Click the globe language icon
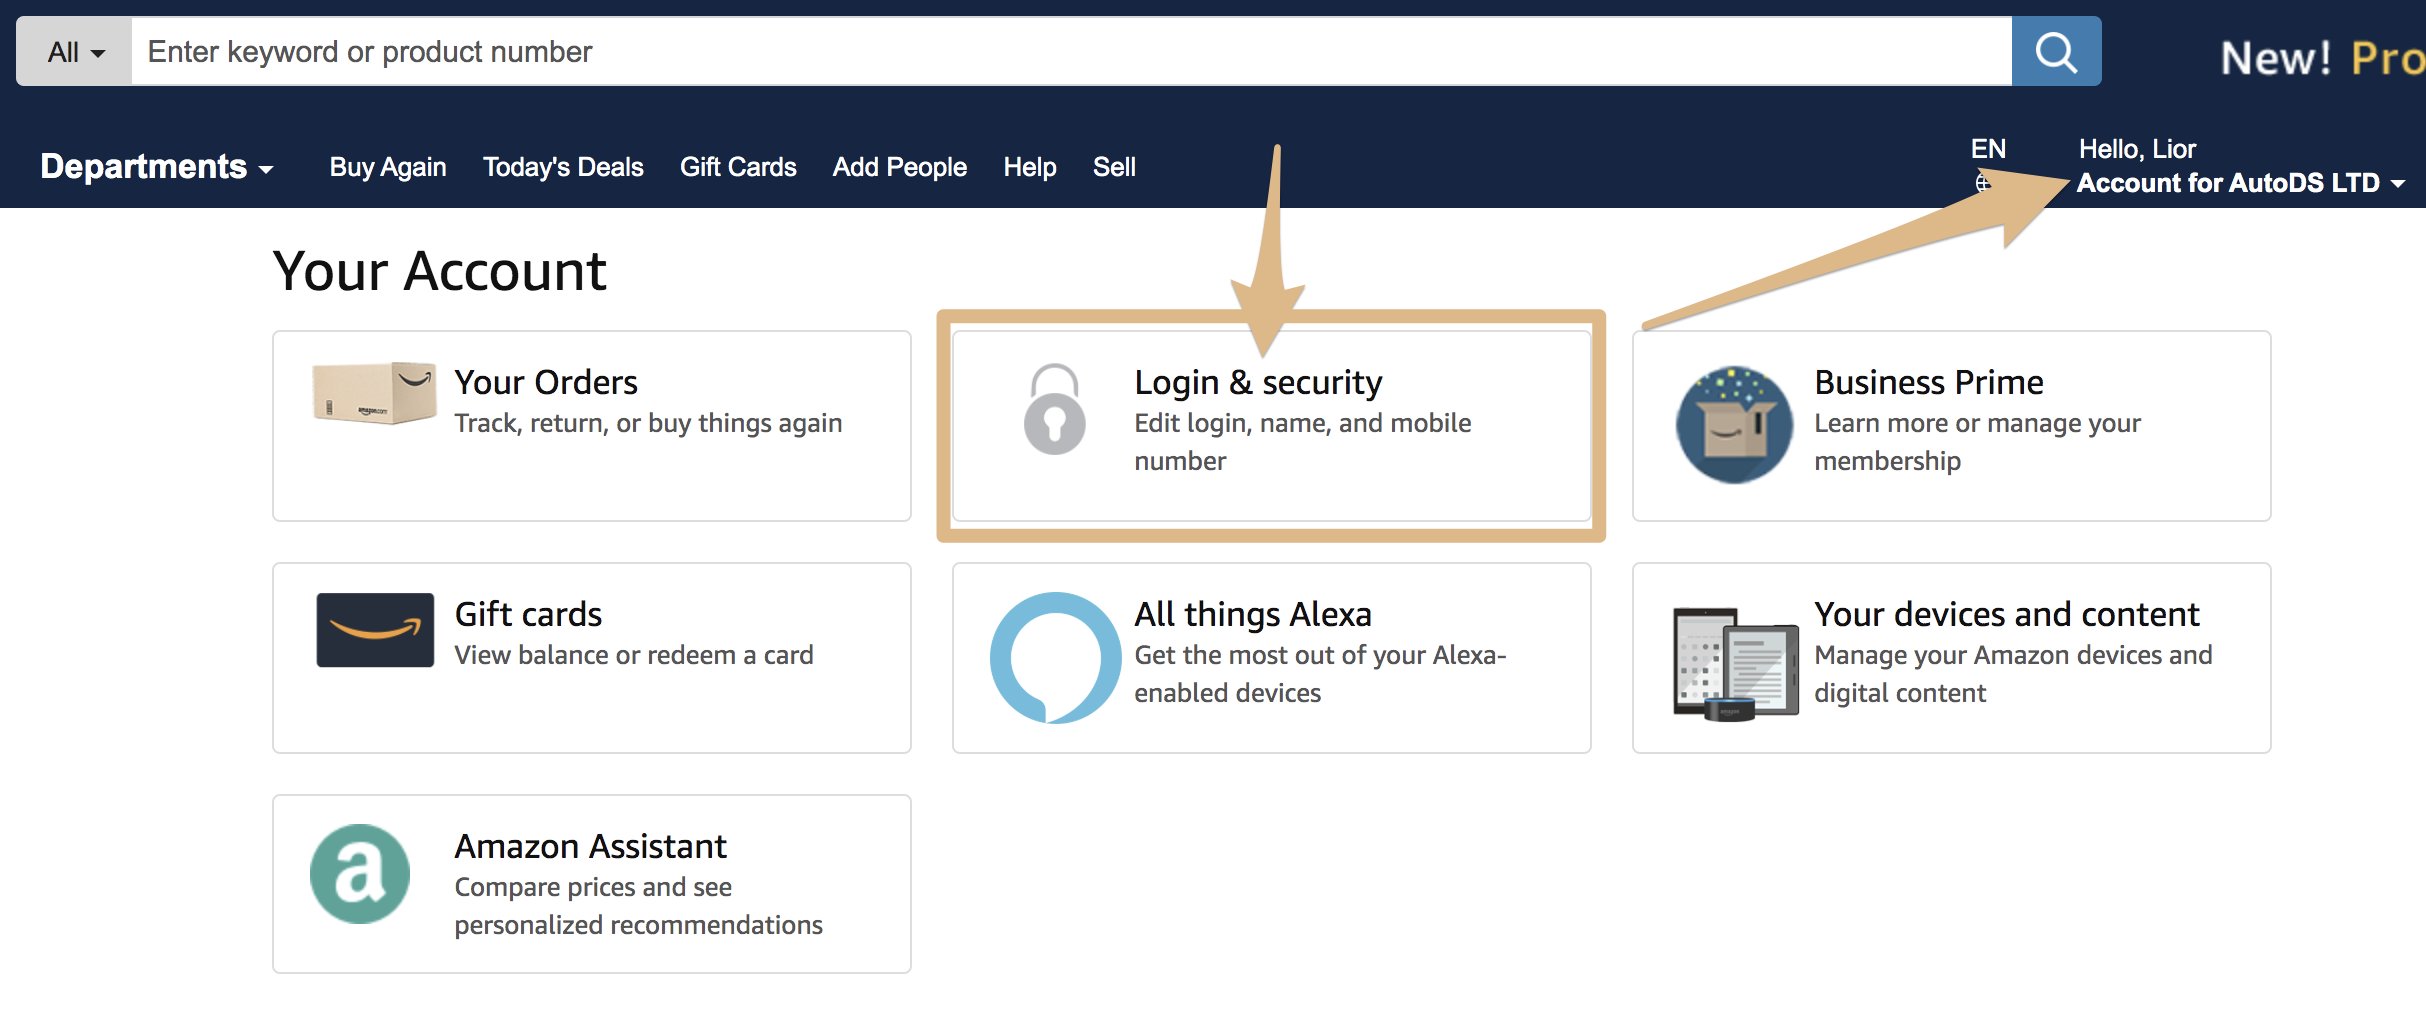 [x=1983, y=182]
